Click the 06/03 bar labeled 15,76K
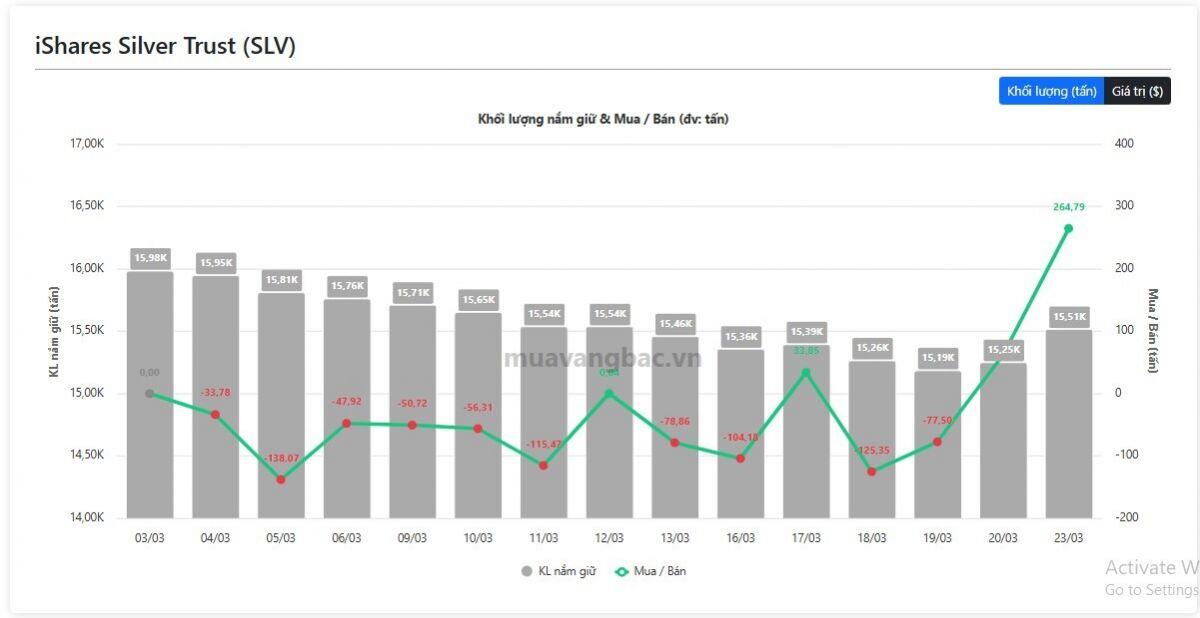The width and height of the screenshot is (1200, 618). (346, 408)
